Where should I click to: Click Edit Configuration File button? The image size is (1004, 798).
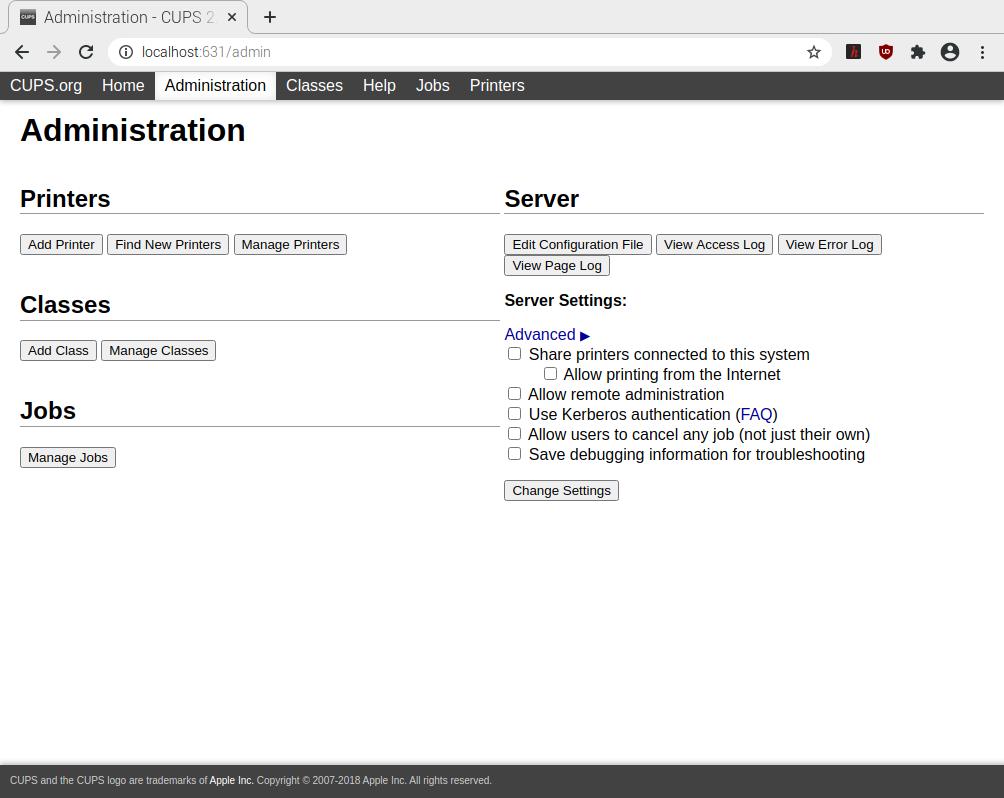tap(577, 245)
